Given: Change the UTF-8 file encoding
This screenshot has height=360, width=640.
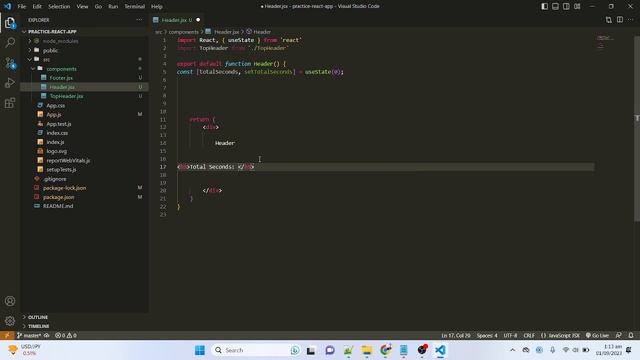Looking at the screenshot, I should point(510,335).
